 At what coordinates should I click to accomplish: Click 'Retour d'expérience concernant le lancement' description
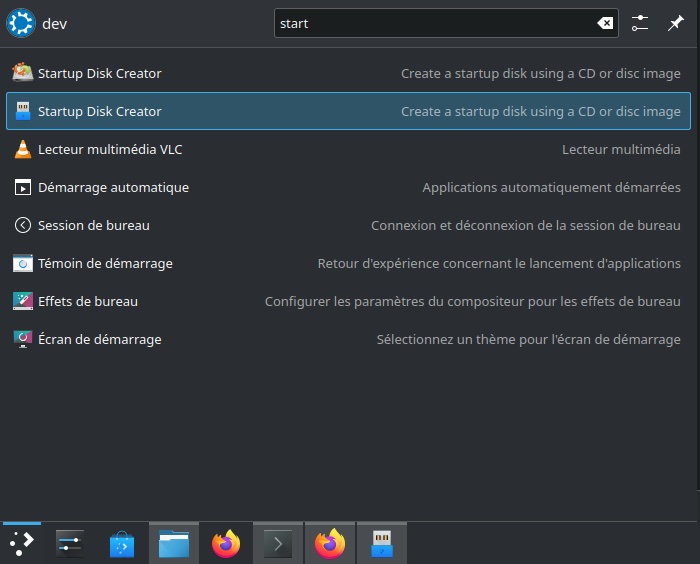(499, 264)
